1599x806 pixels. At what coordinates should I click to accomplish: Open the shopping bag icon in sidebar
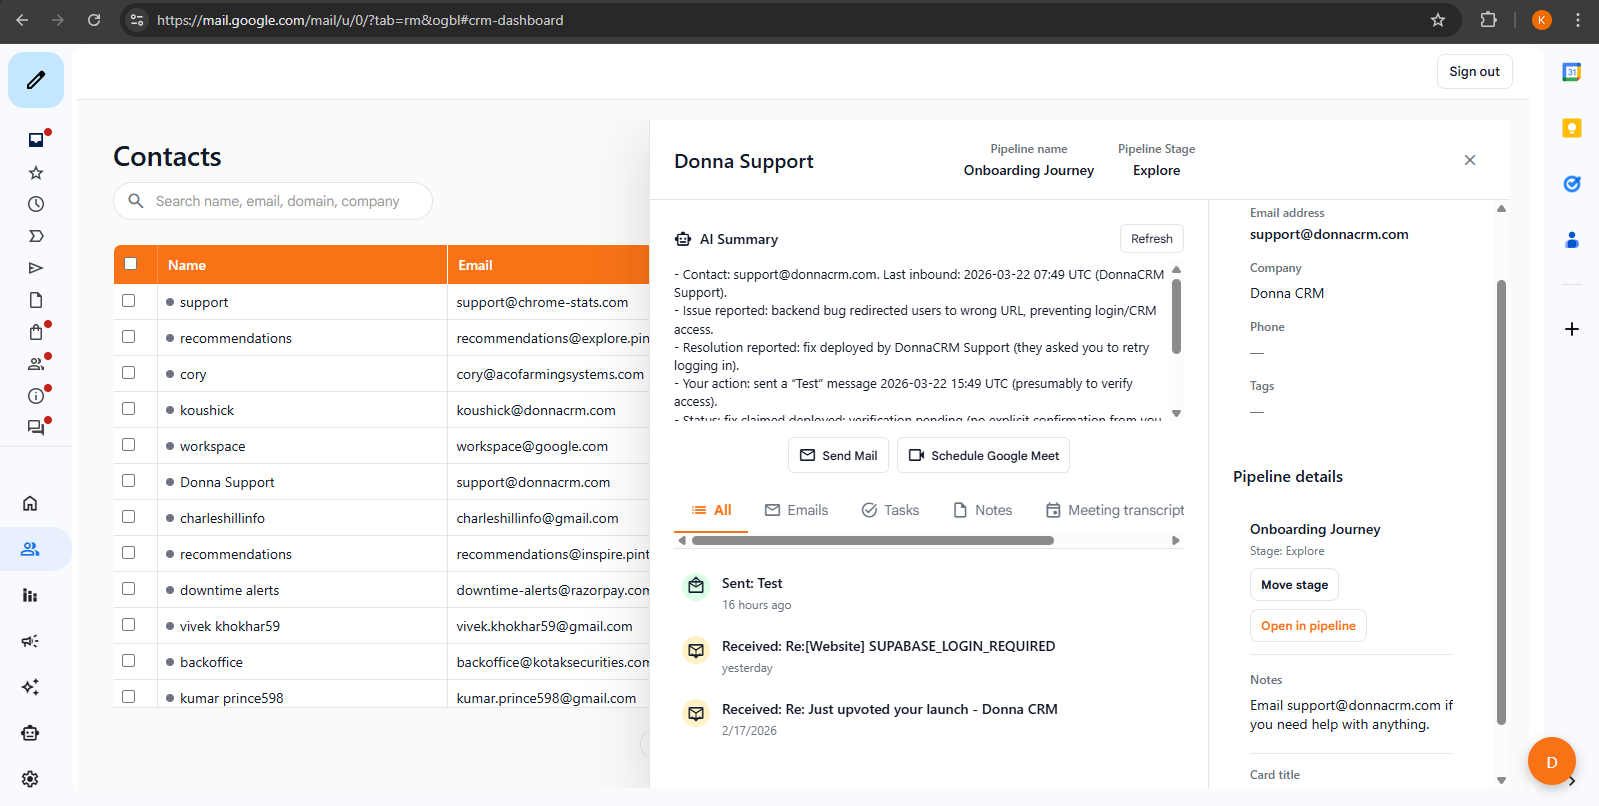[x=36, y=332]
